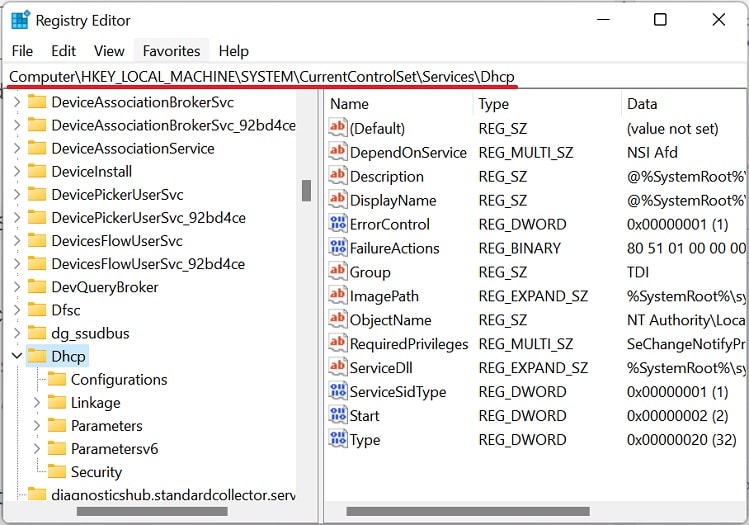
Task: Expand the DevicePickerUserSvc key
Action: (17, 194)
